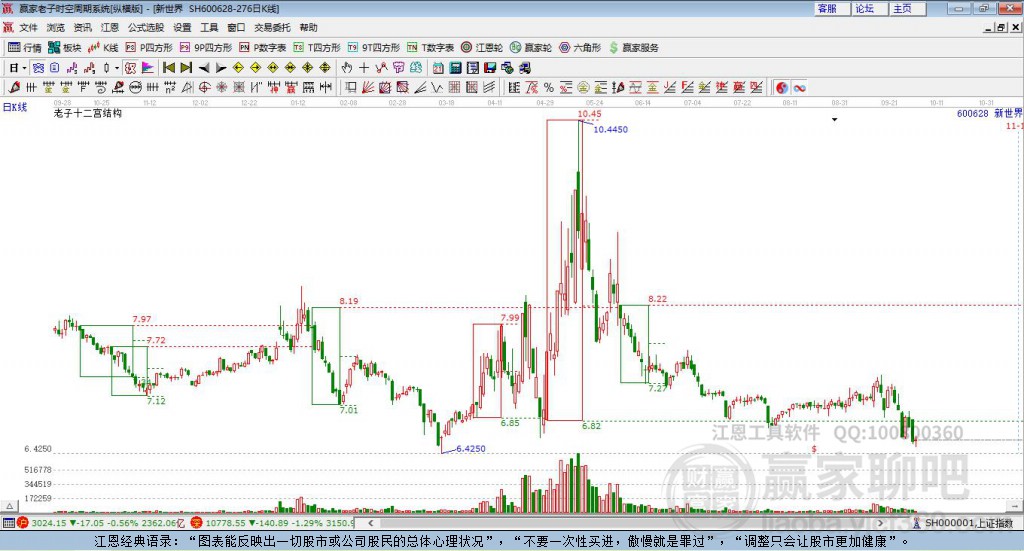Click the 客服 customer service button
This screenshot has height=551, width=1024.
pyautogui.click(x=827, y=8)
